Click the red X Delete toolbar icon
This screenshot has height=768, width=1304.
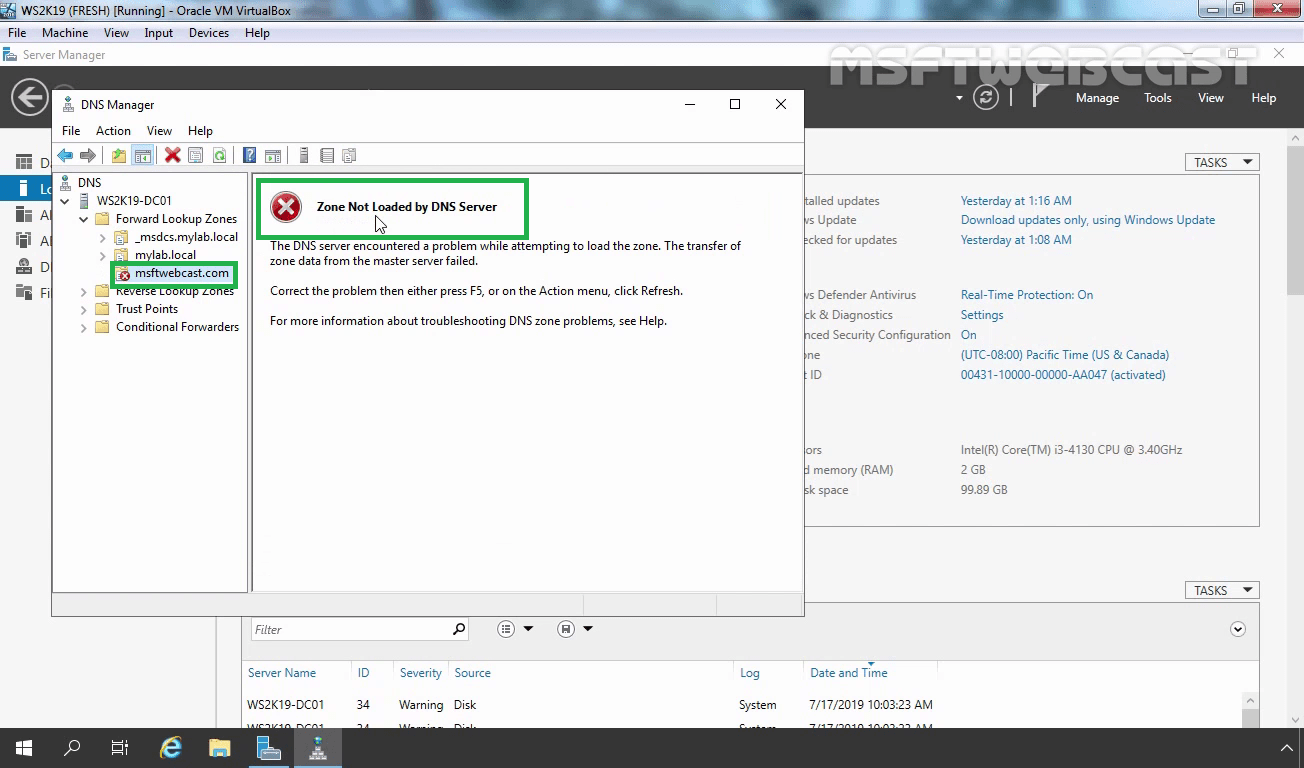pos(172,155)
